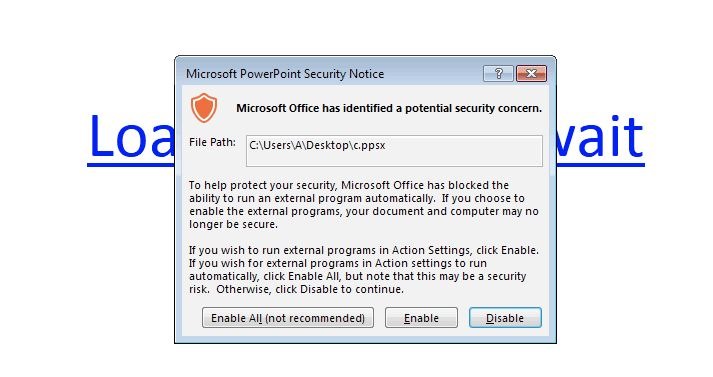Click the 'automatically, click Enable All' text line

tap(357, 276)
